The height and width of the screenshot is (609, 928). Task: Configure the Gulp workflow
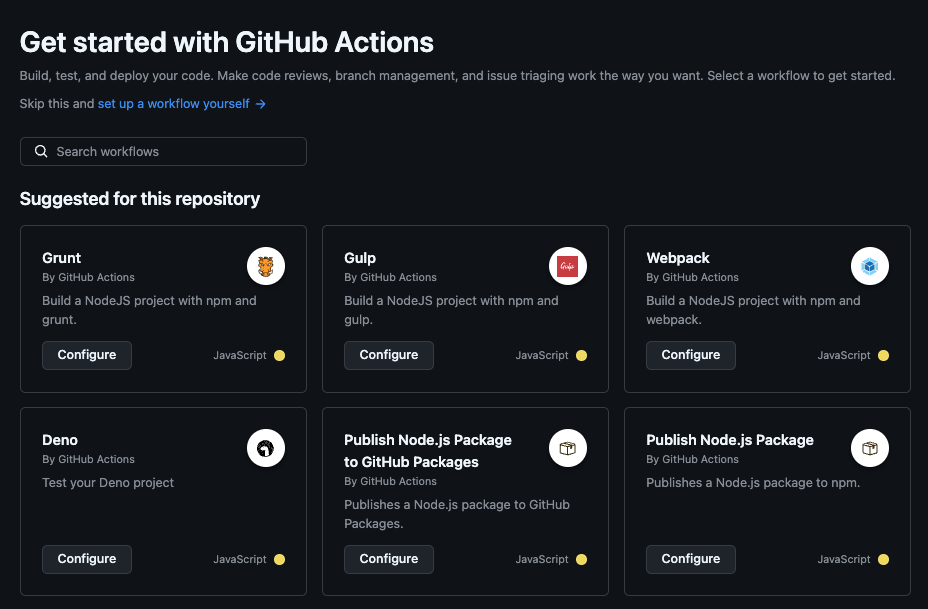(x=389, y=355)
